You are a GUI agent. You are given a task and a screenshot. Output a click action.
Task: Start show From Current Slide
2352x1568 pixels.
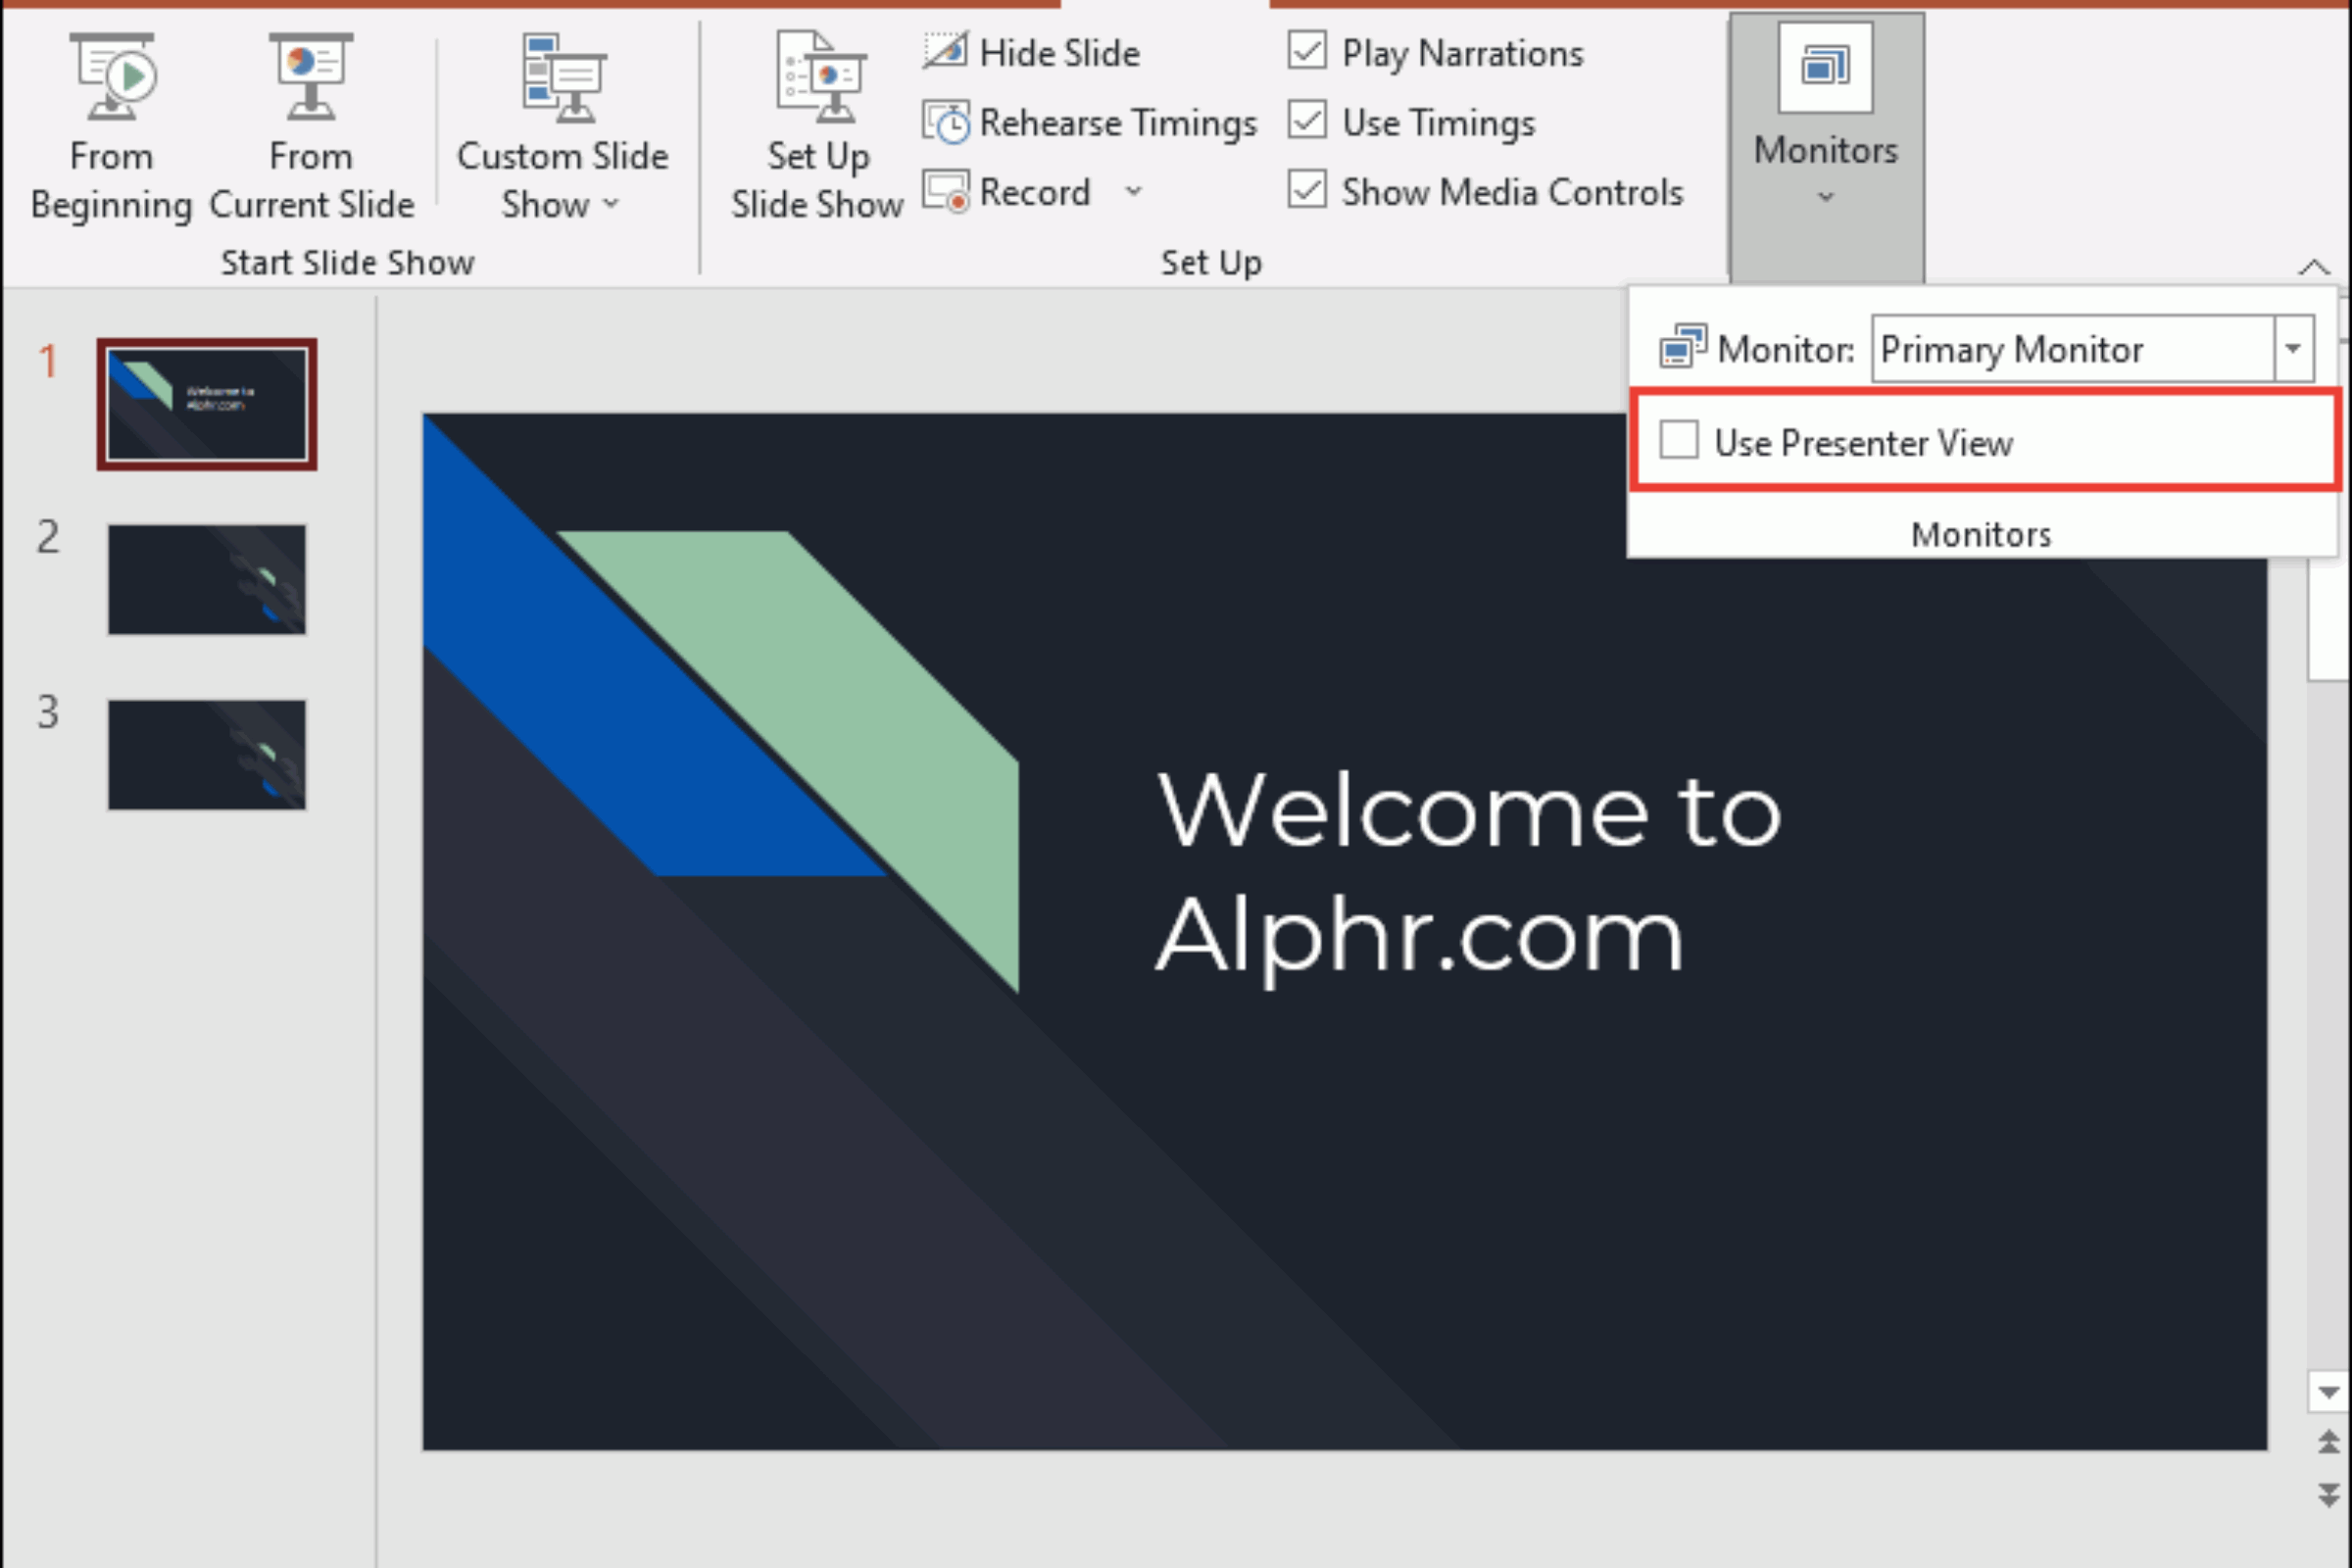[311, 127]
